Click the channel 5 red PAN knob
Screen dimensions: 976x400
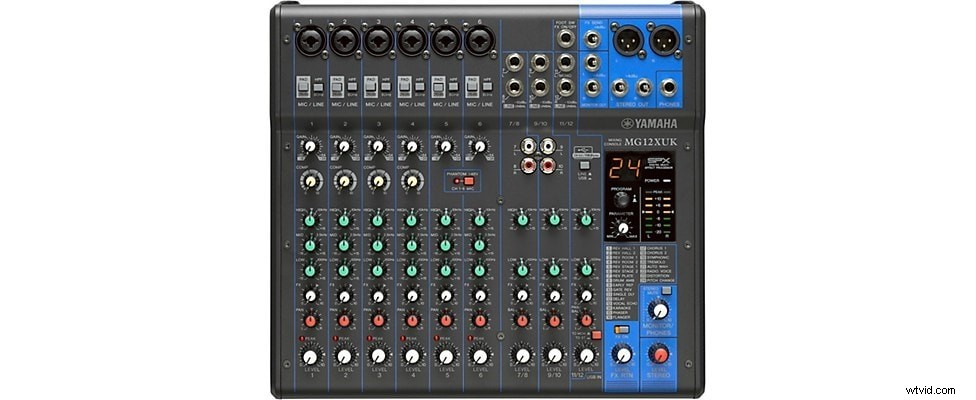pos(446,320)
